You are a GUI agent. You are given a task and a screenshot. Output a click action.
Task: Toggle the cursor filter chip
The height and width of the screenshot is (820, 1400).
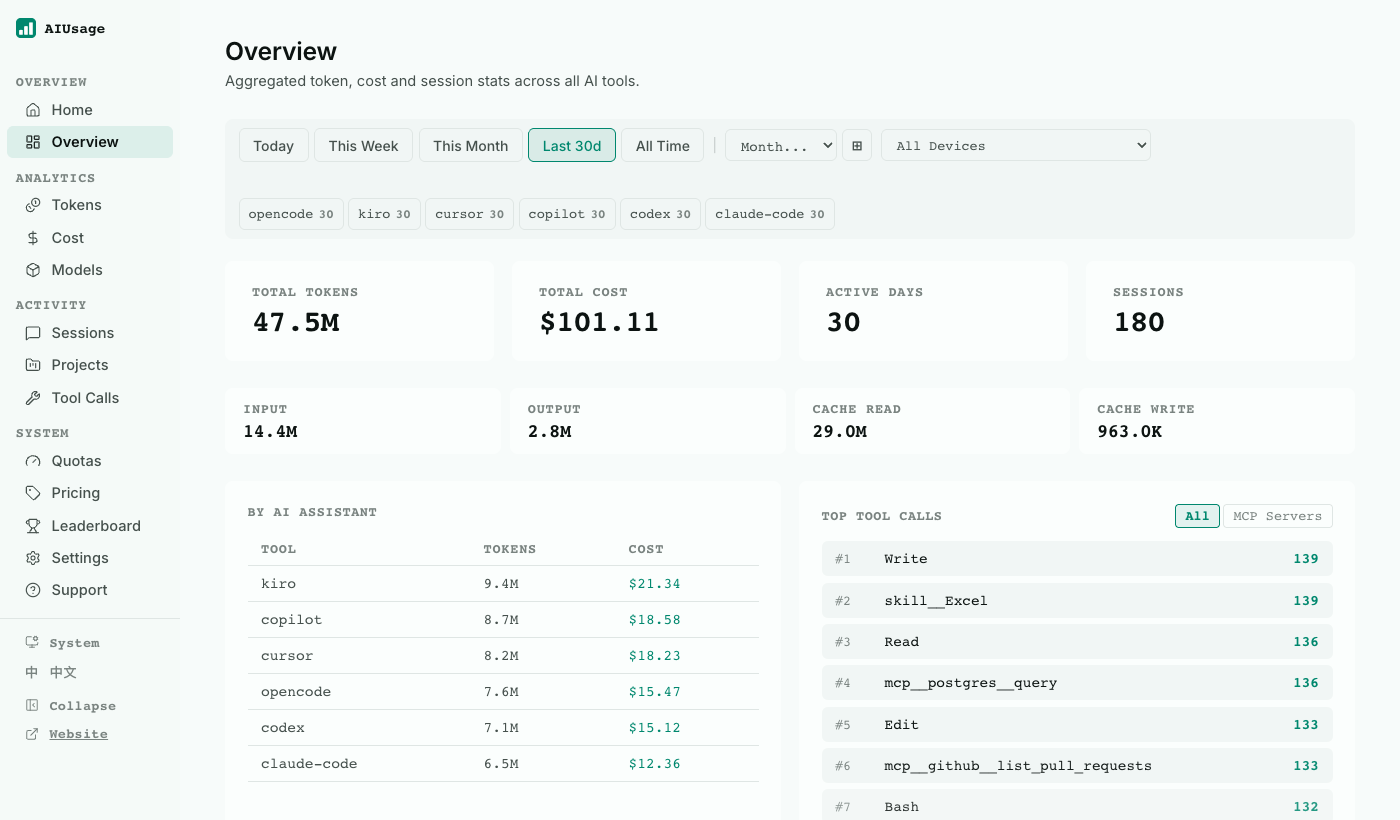point(470,214)
